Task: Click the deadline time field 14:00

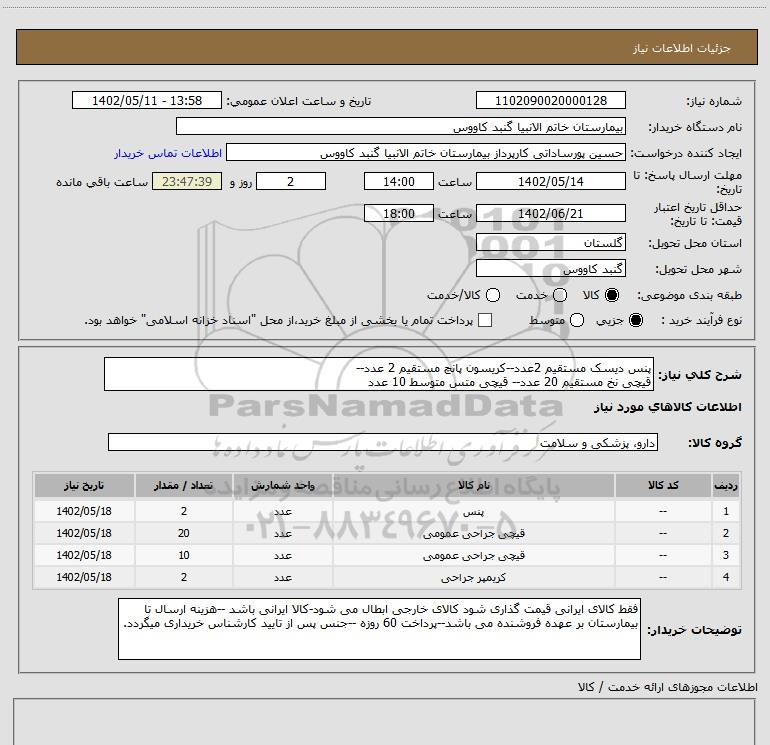Action: pyautogui.click(x=399, y=181)
